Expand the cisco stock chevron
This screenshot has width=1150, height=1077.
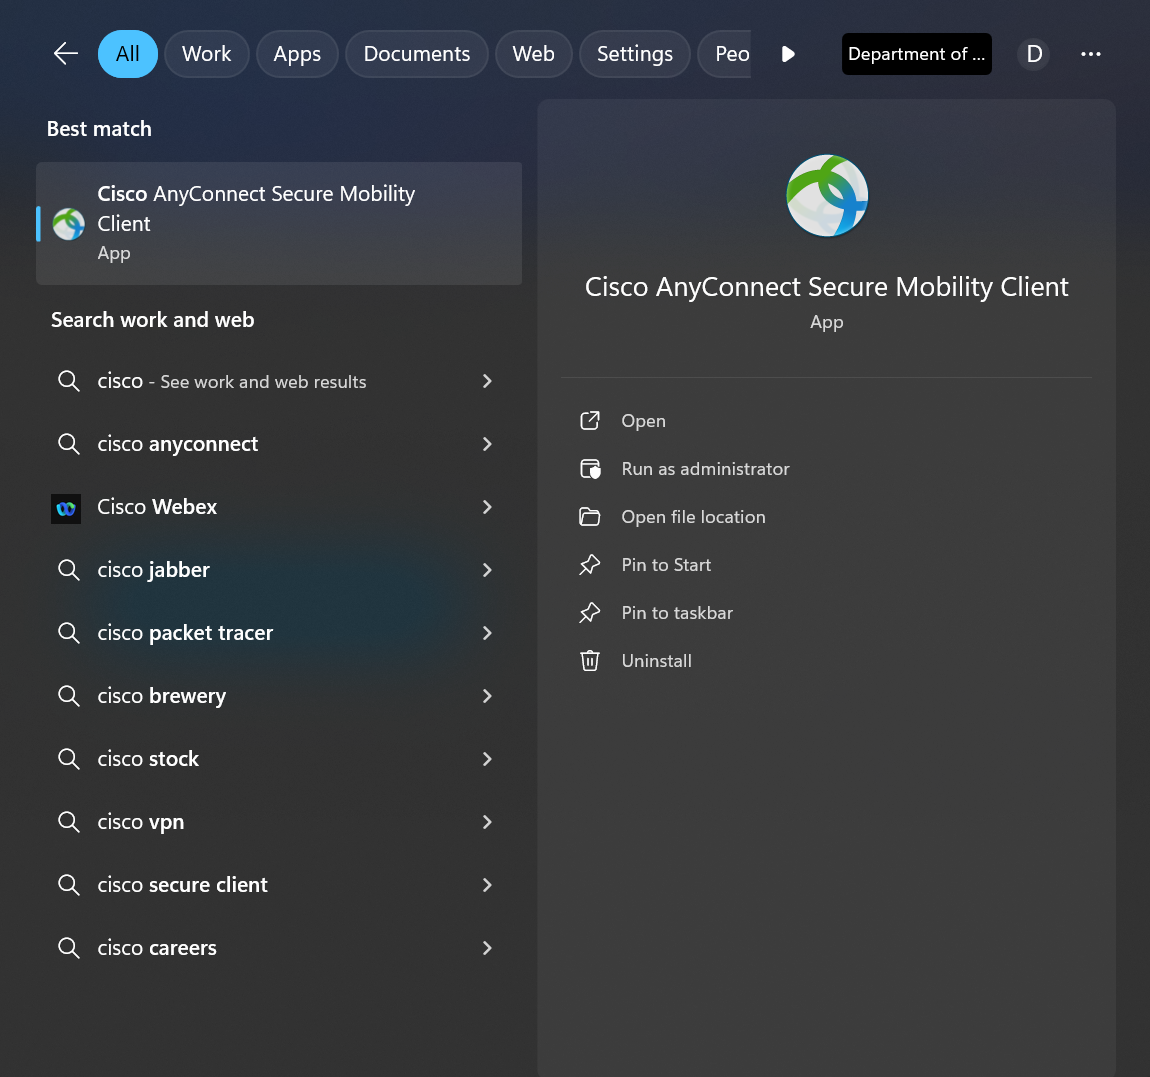pos(487,759)
